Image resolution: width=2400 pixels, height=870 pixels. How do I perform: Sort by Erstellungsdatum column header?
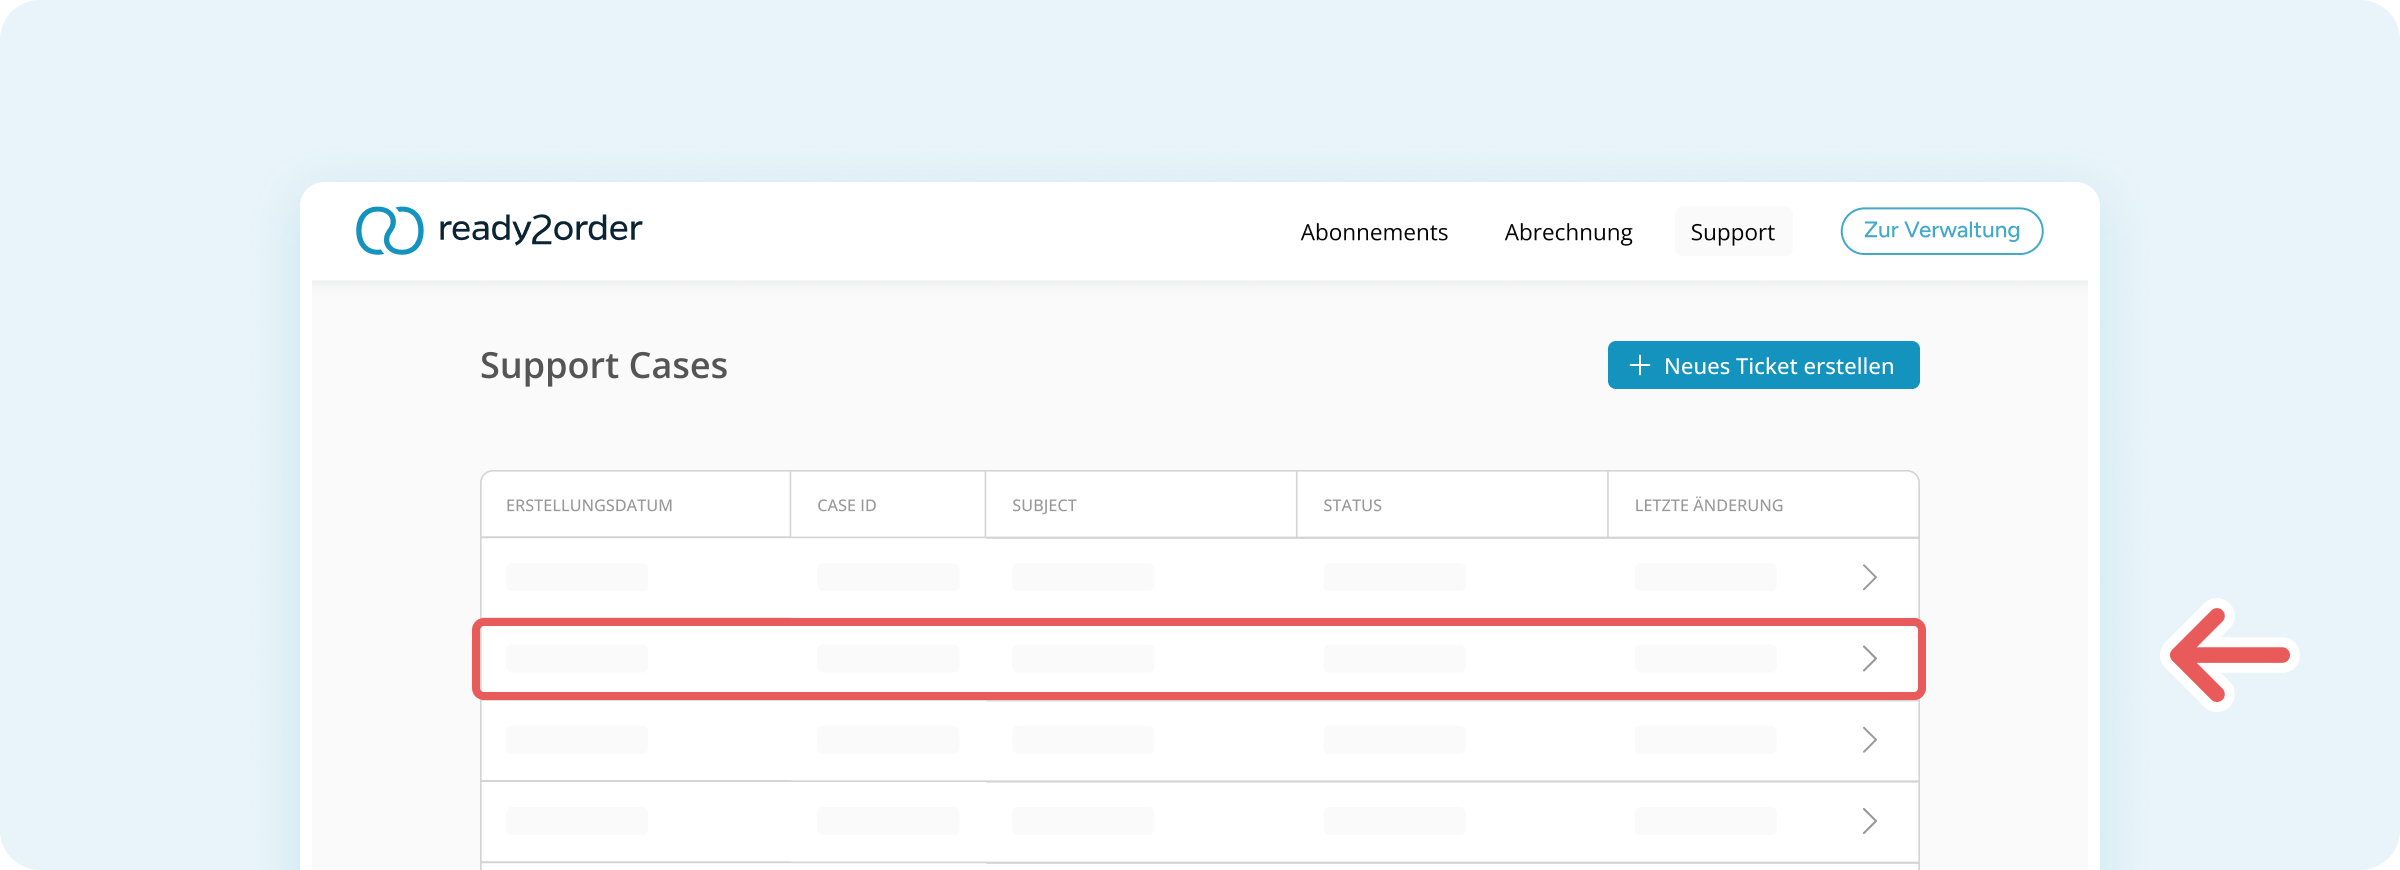[x=589, y=505]
